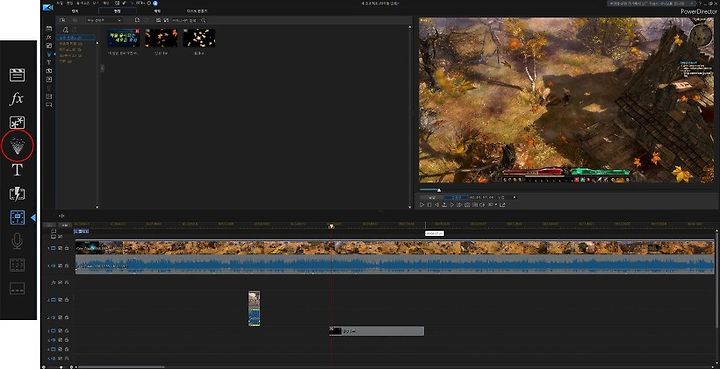Click the blue circle icon in top toolbar

click(x=155, y=3)
